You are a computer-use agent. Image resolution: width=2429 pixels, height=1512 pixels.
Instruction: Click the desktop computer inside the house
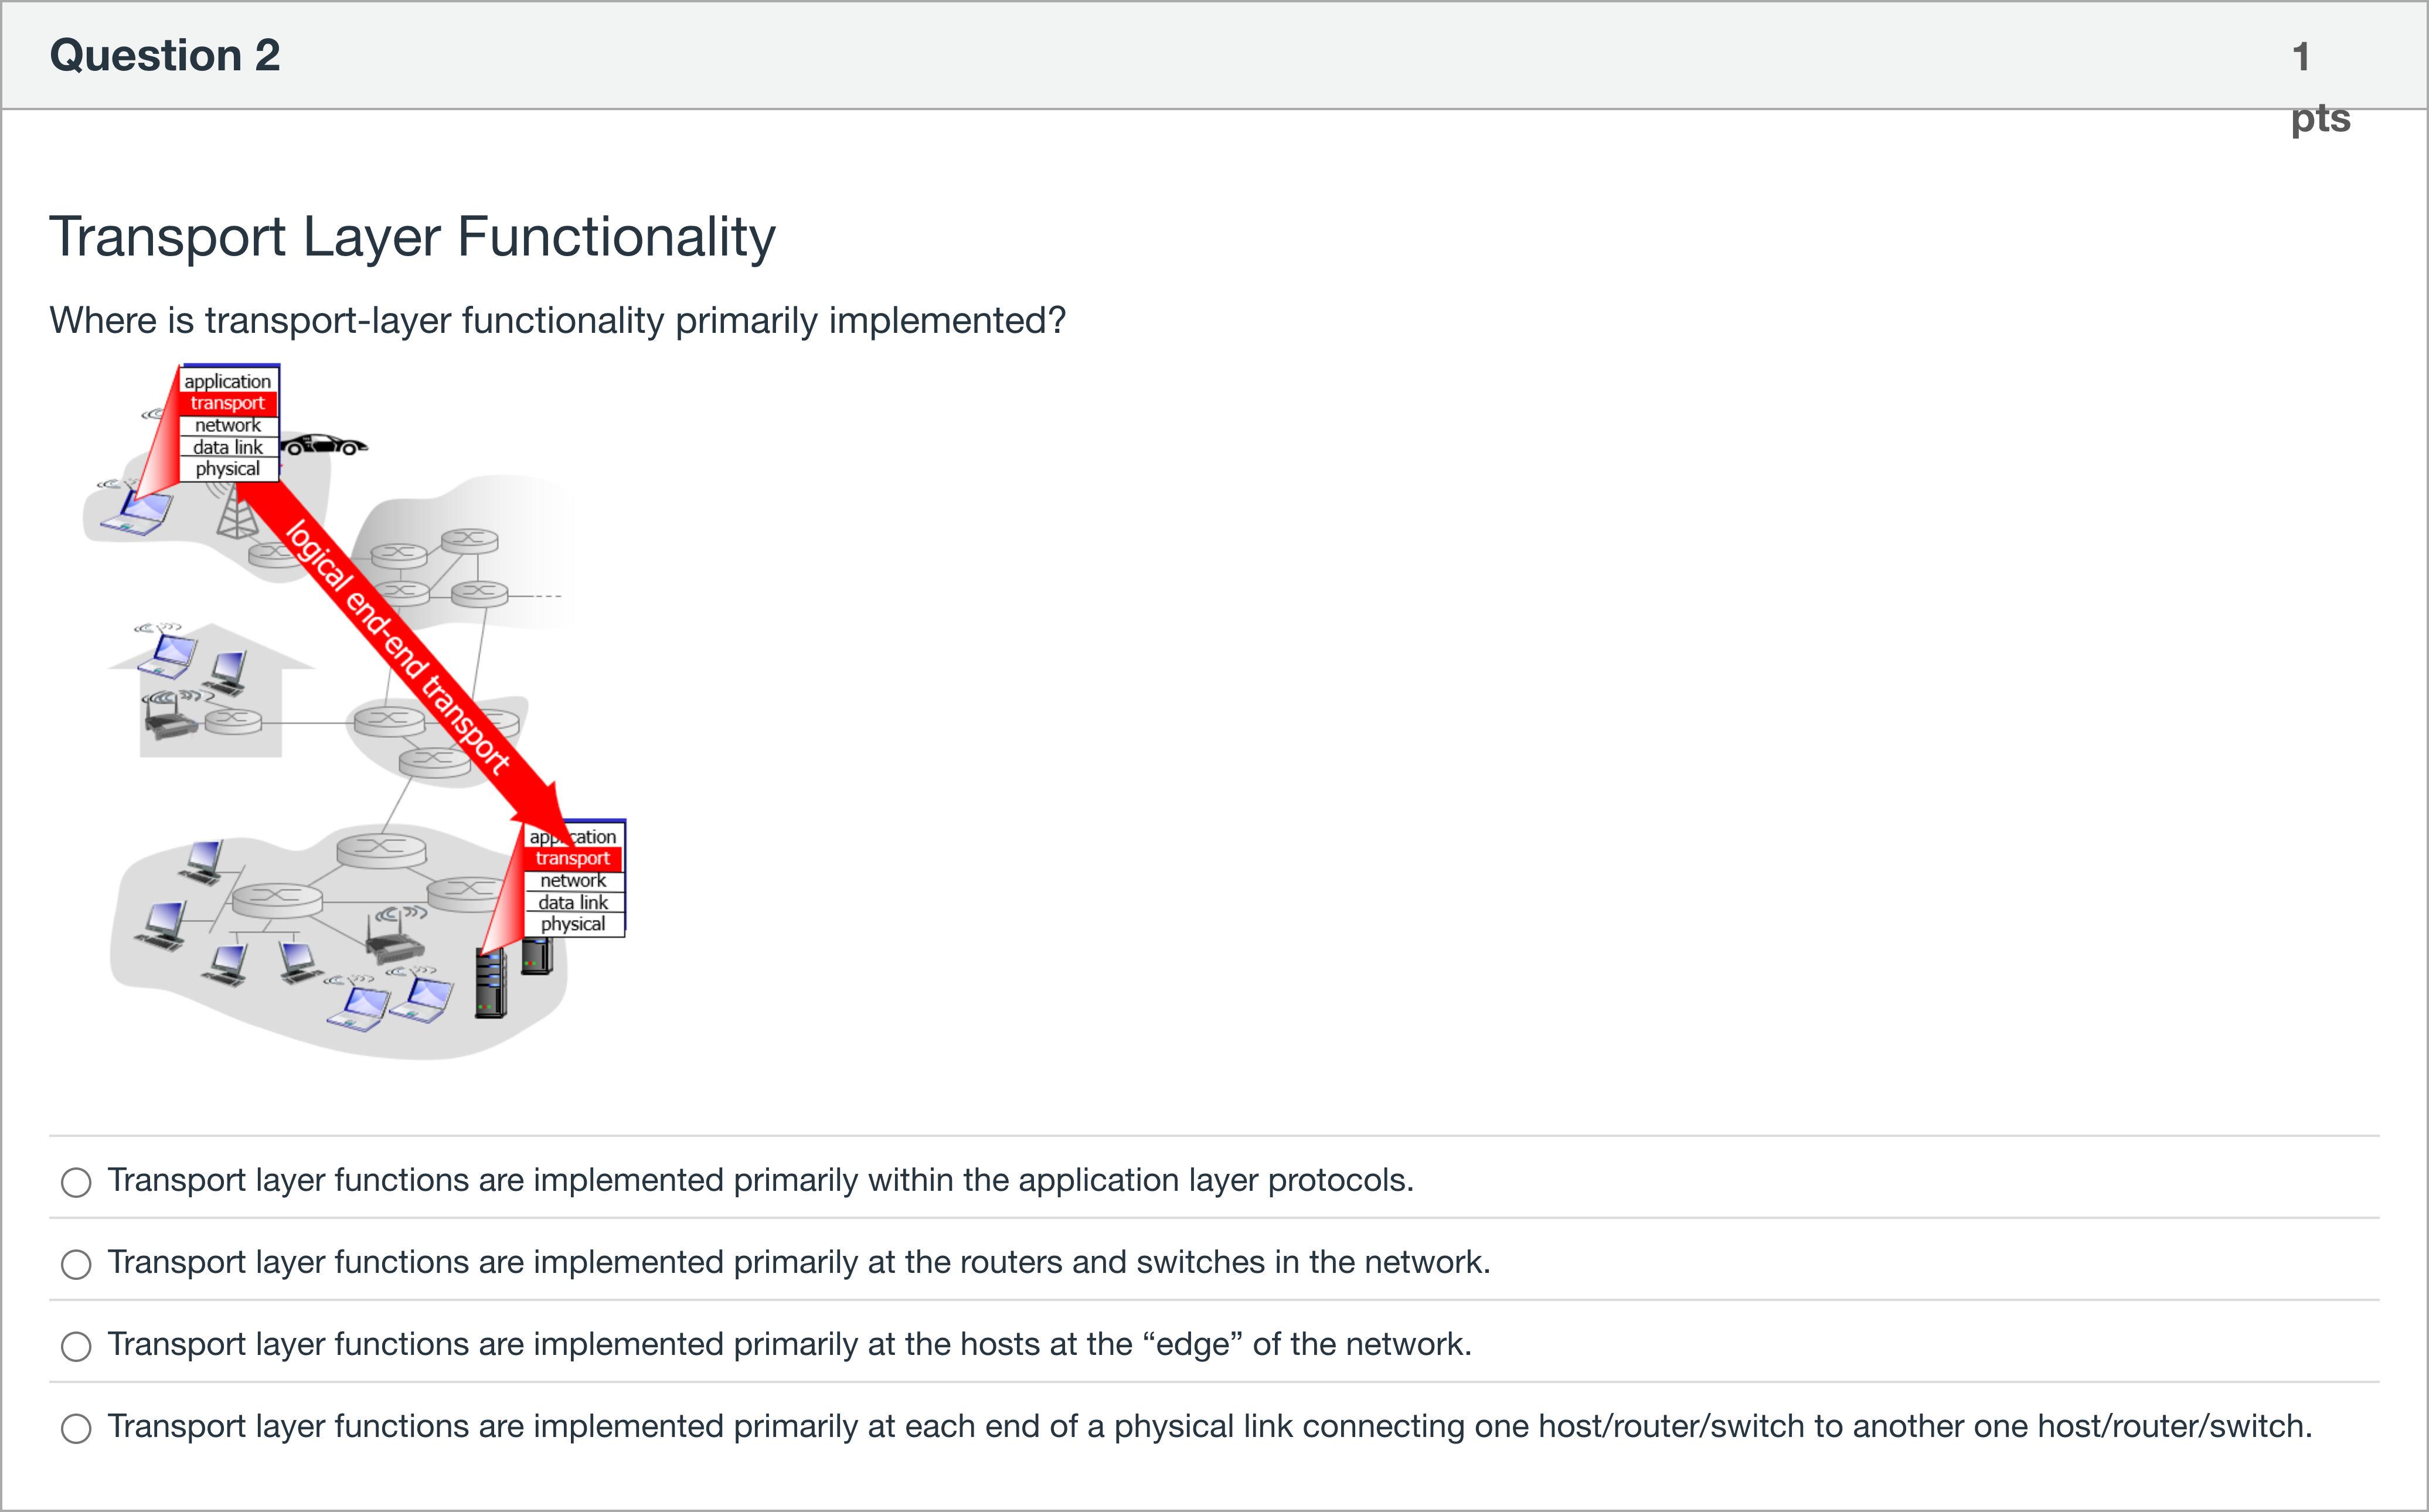point(230,672)
